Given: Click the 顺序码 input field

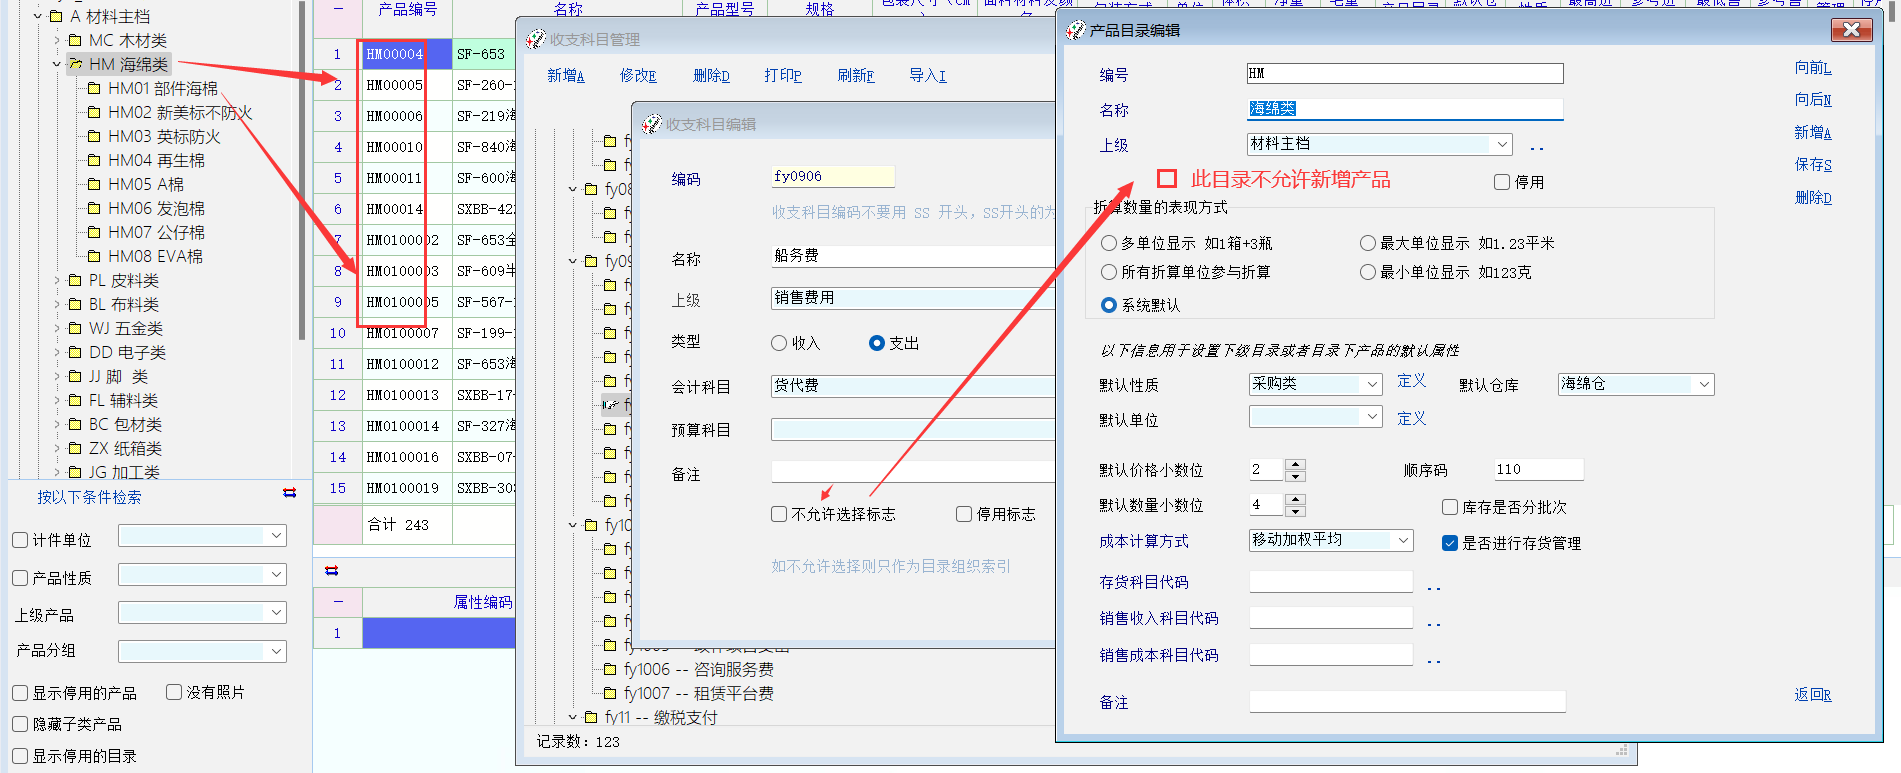Looking at the screenshot, I should (1538, 469).
